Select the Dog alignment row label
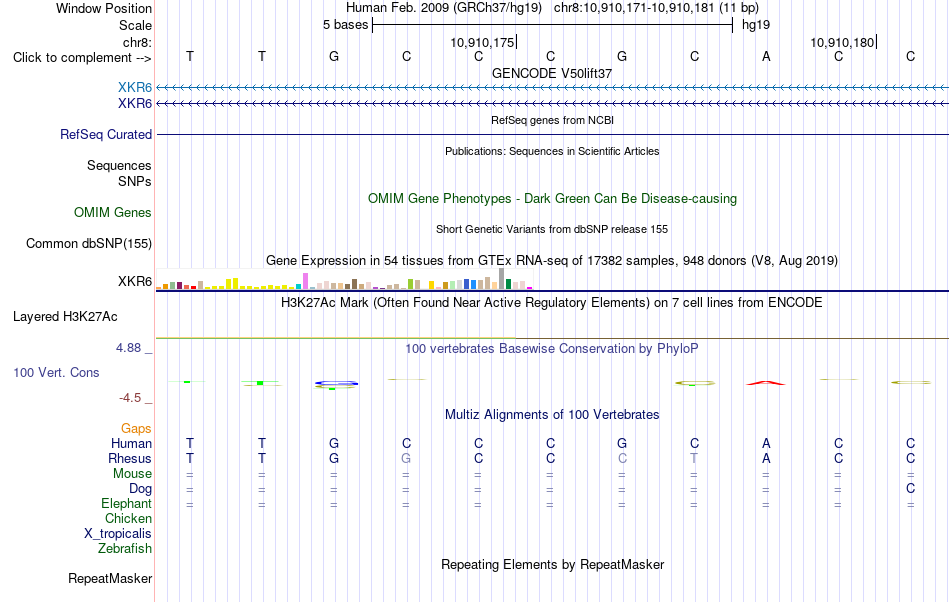This screenshot has width=950, height=602. (x=141, y=488)
